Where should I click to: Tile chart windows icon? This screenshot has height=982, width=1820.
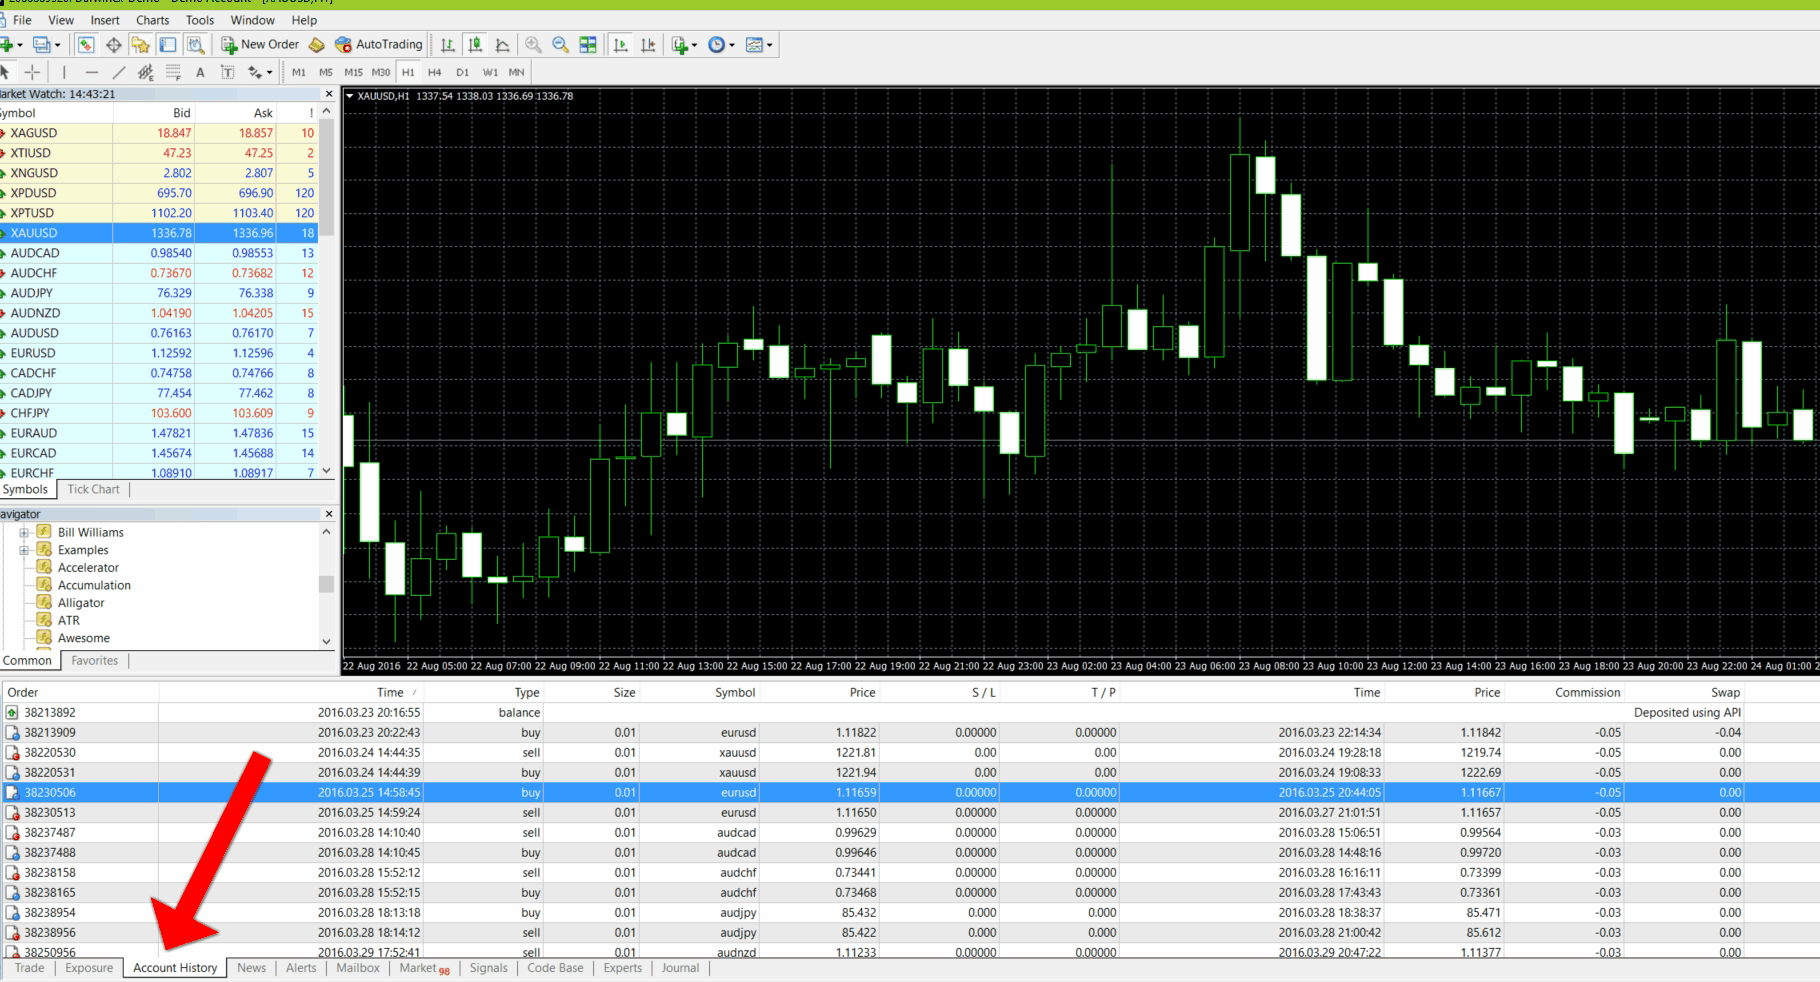tap(588, 45)
